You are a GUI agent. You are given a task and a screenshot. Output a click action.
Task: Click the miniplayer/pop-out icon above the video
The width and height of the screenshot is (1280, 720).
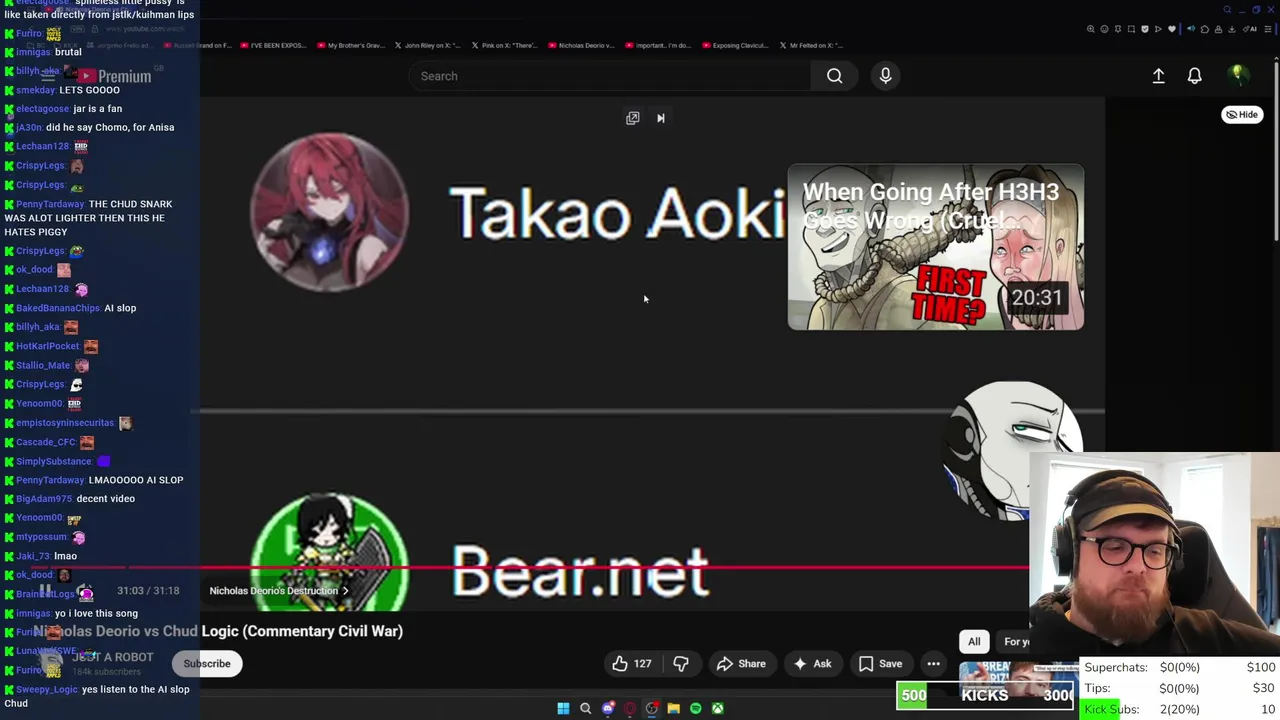633,118
